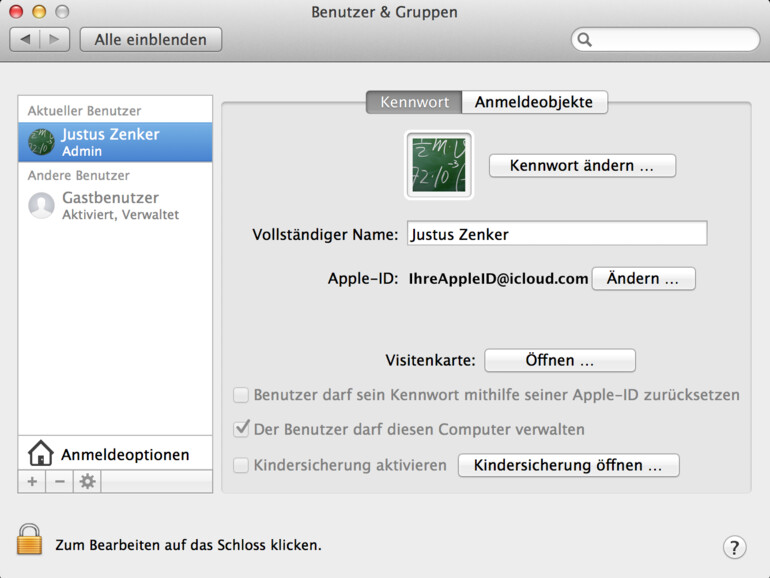The image size is (770, 578).
Task: Click the Zum Bearbeiten auf das Schloss klicken text
Action: [188, 545]
